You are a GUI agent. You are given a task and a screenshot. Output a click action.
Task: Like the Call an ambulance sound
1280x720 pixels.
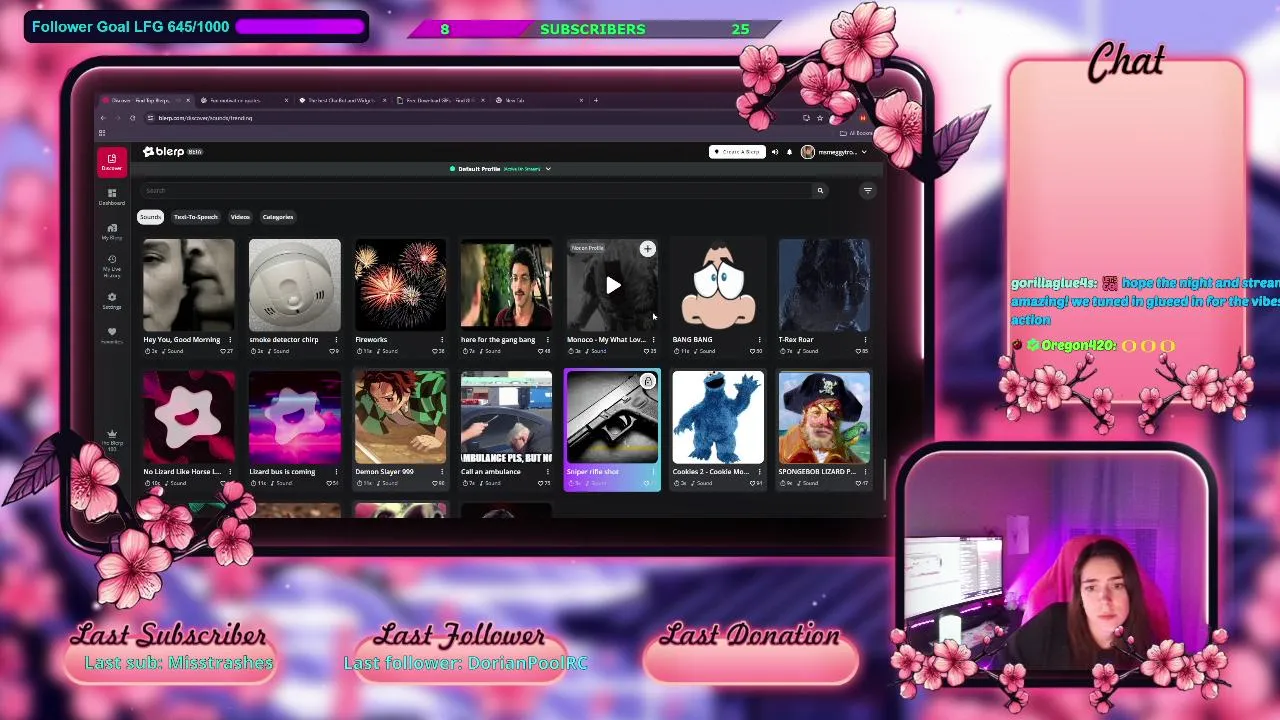click(x=543, y=483)
